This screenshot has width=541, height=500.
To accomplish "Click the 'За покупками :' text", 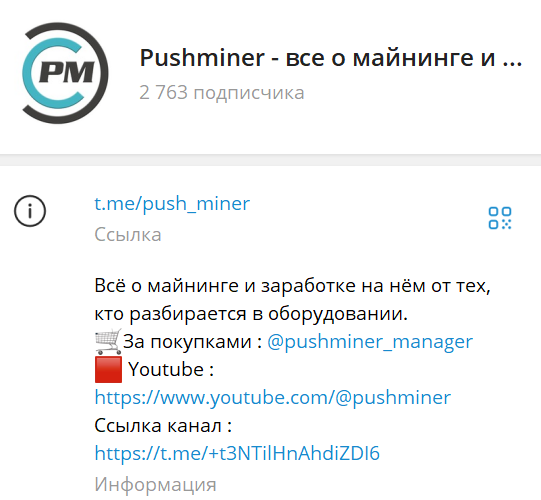I will pos(193,342).
